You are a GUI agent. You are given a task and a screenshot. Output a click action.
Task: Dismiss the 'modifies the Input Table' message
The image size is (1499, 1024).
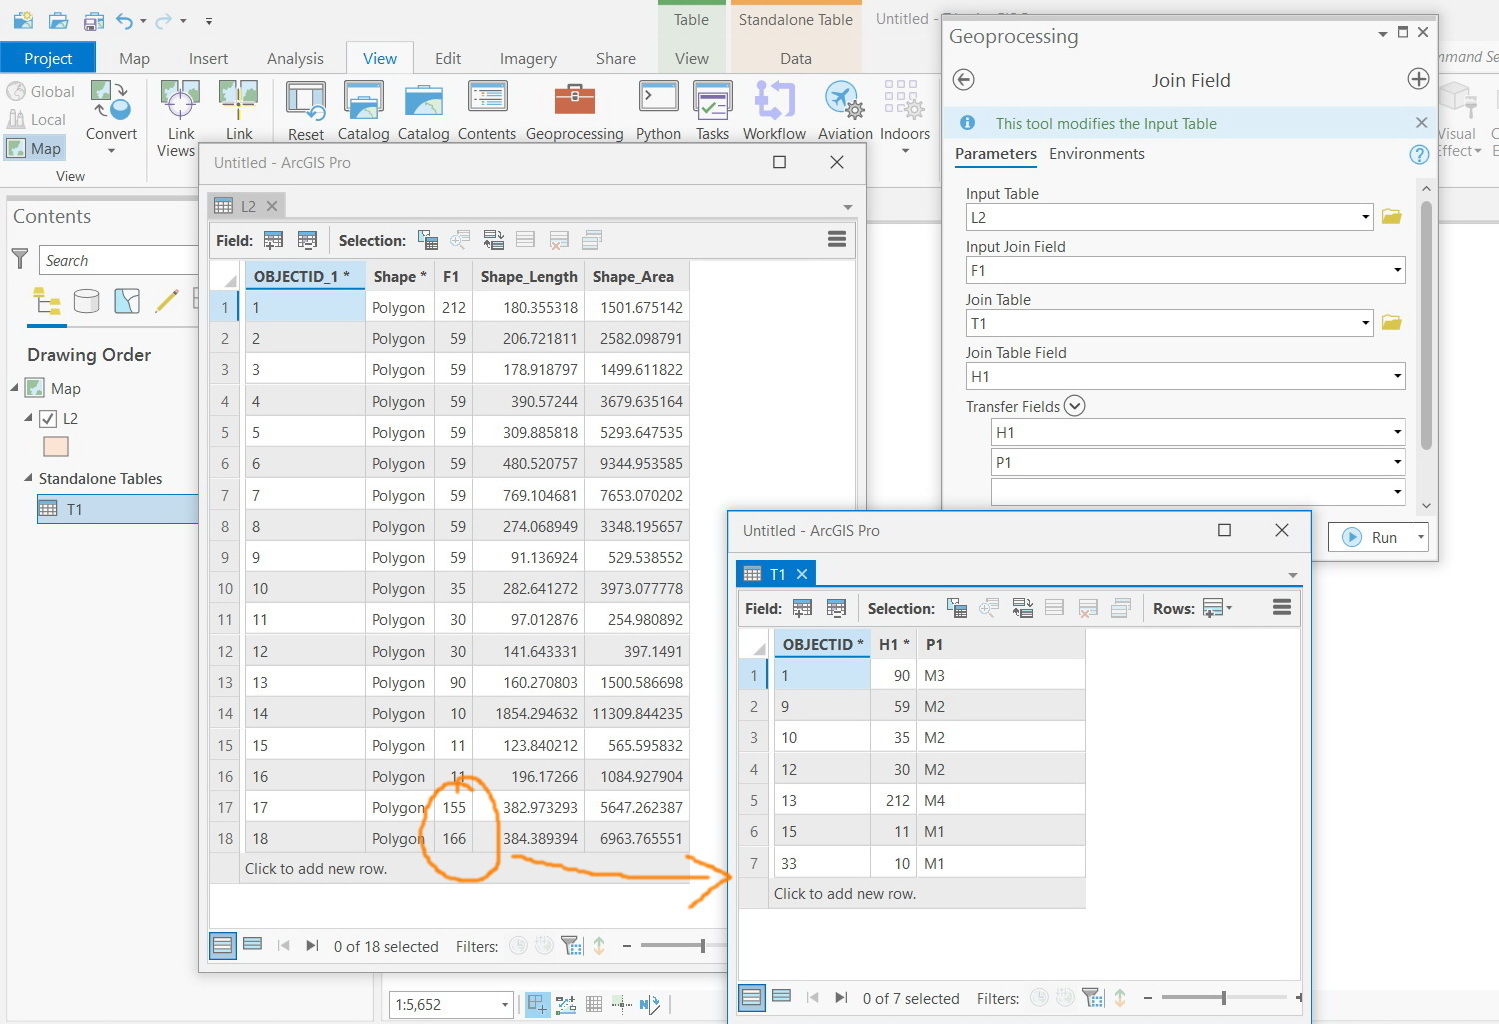point(1421,122)
